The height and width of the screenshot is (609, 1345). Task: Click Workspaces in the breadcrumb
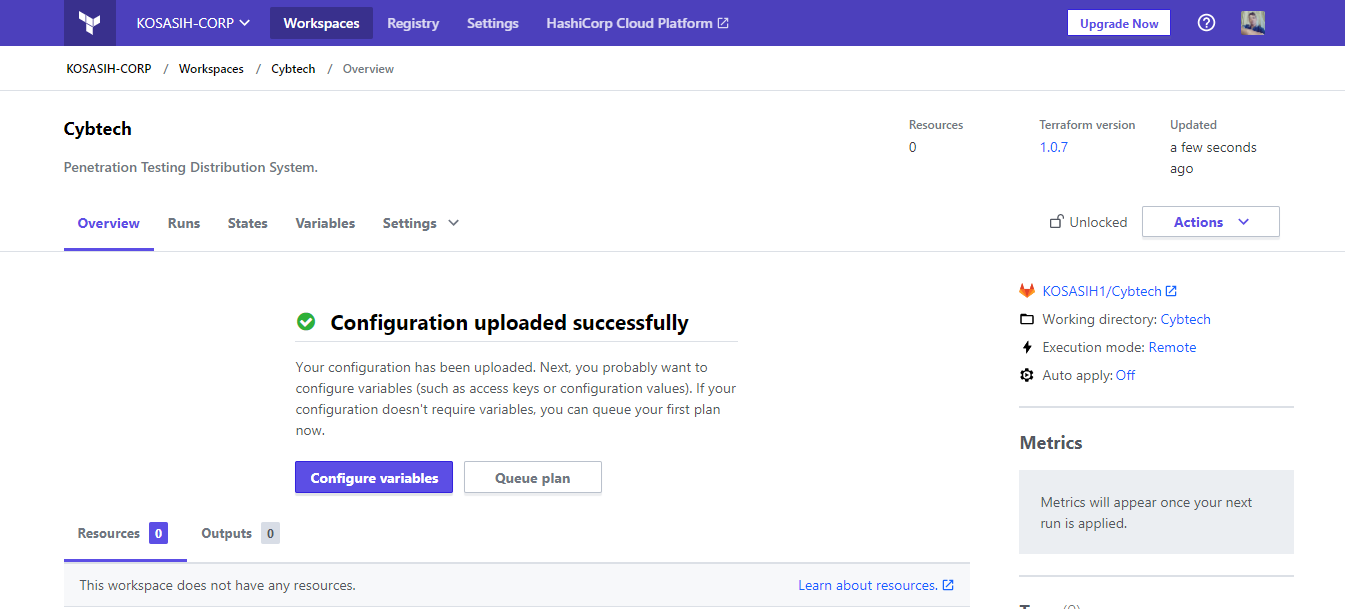[211, 69]
